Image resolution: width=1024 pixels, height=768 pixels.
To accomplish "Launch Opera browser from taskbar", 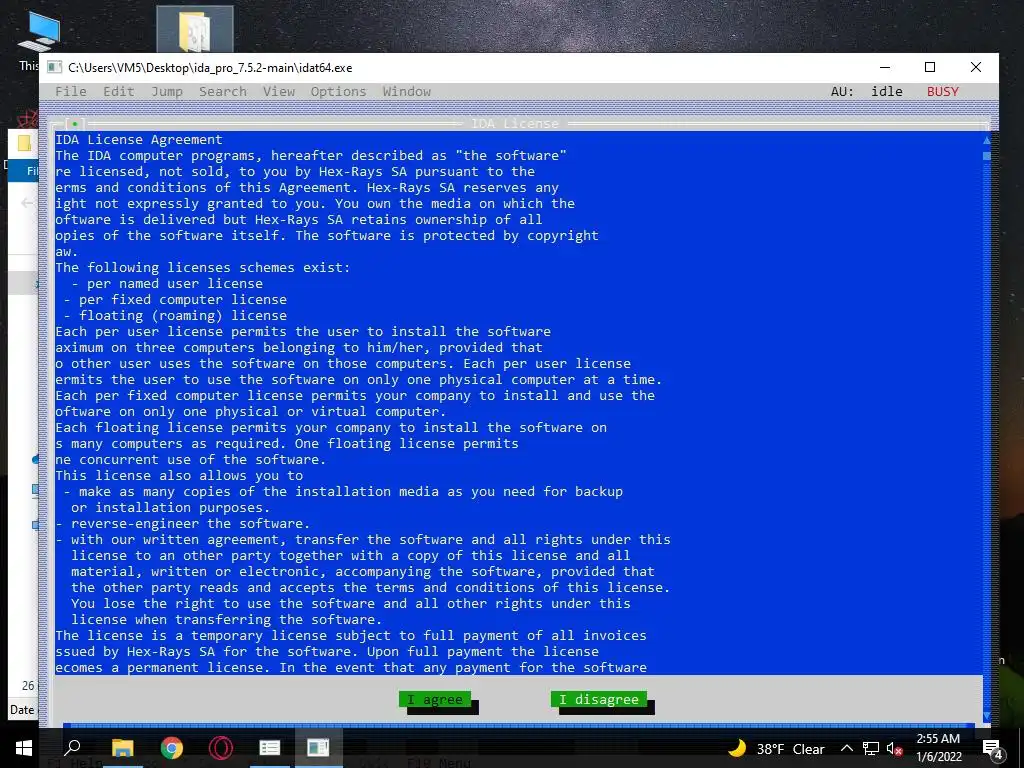I will (x=221, y=748).
